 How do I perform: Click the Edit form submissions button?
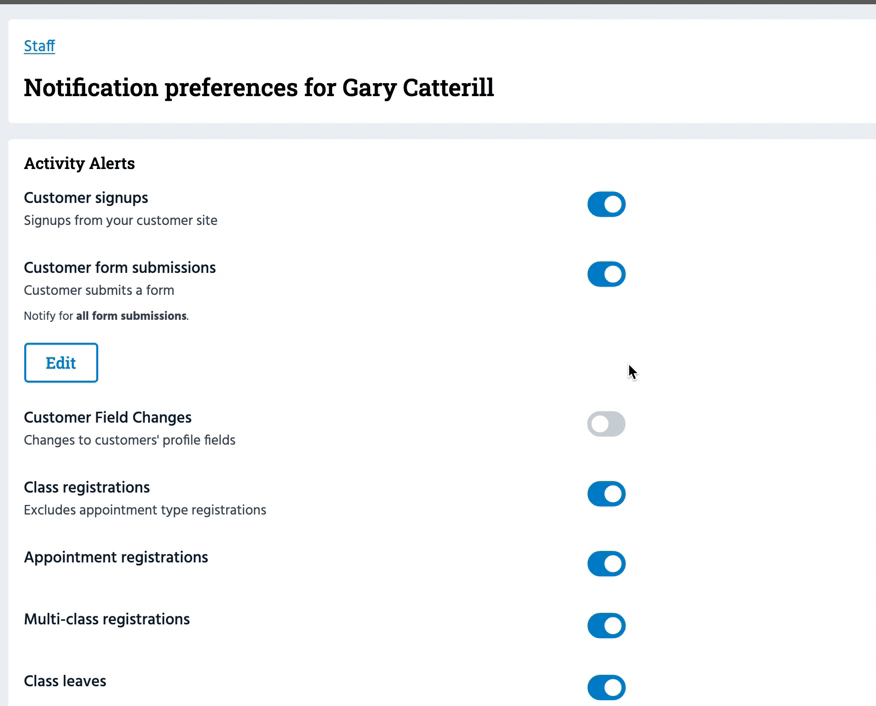click(x=61, y=363)
